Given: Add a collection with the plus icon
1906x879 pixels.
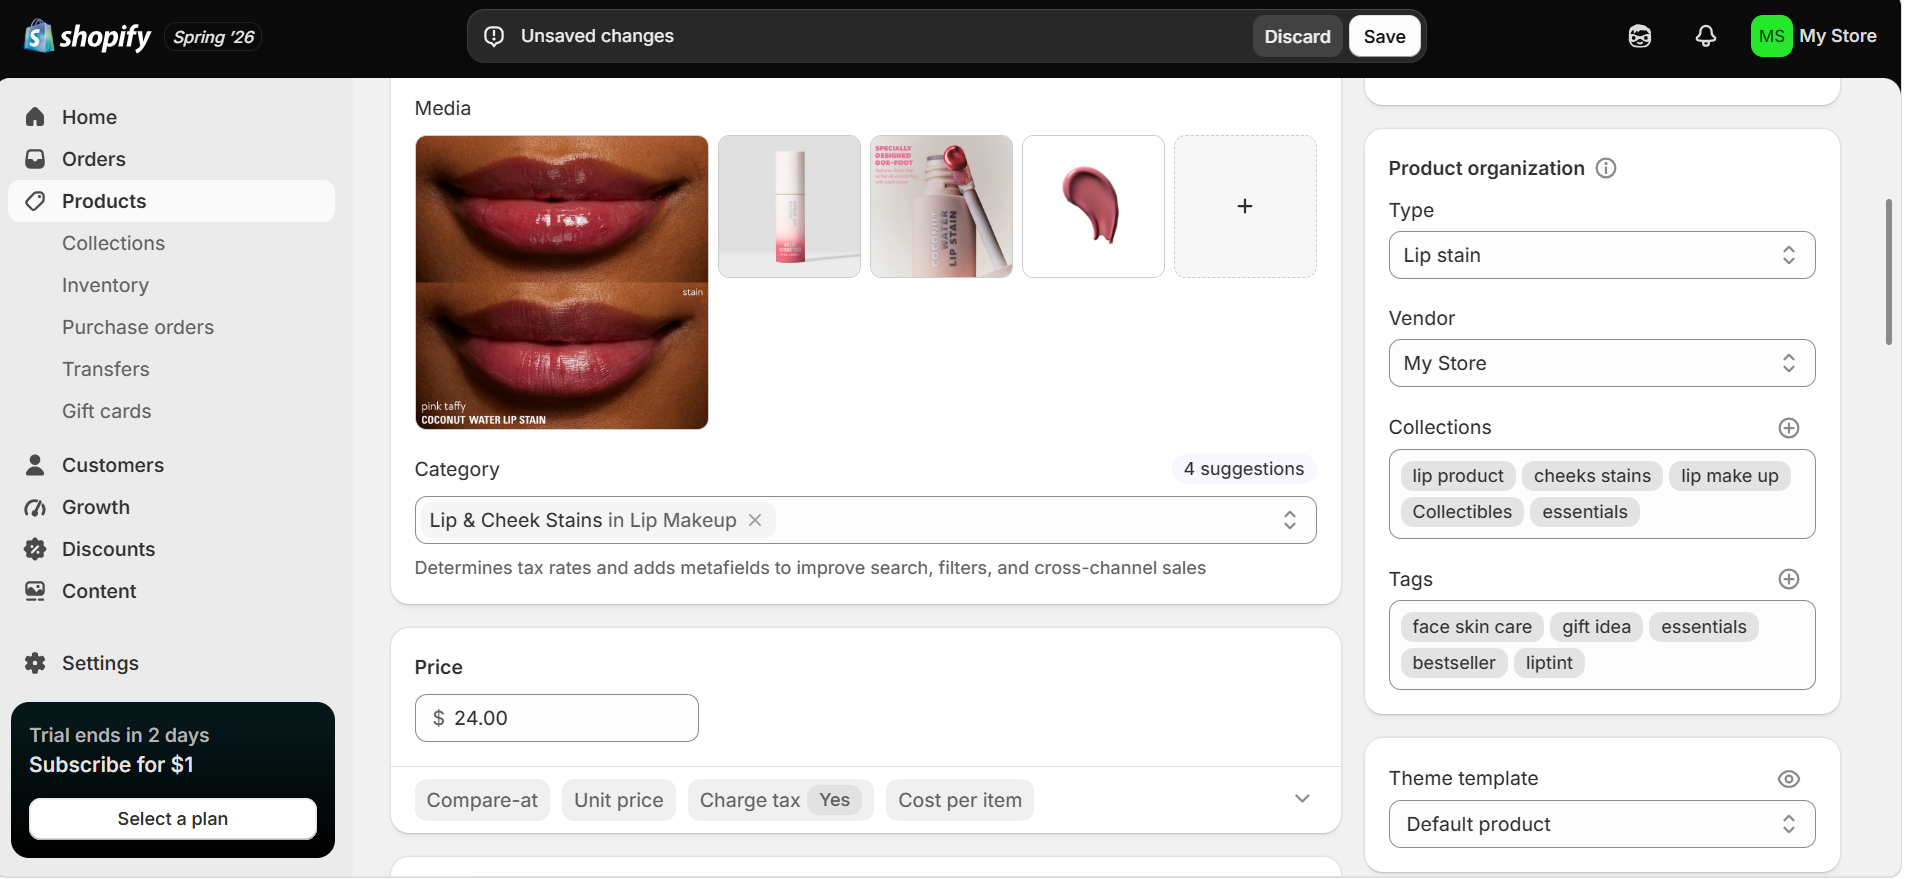Looking at the screenshot, I should click(1789, 428).
